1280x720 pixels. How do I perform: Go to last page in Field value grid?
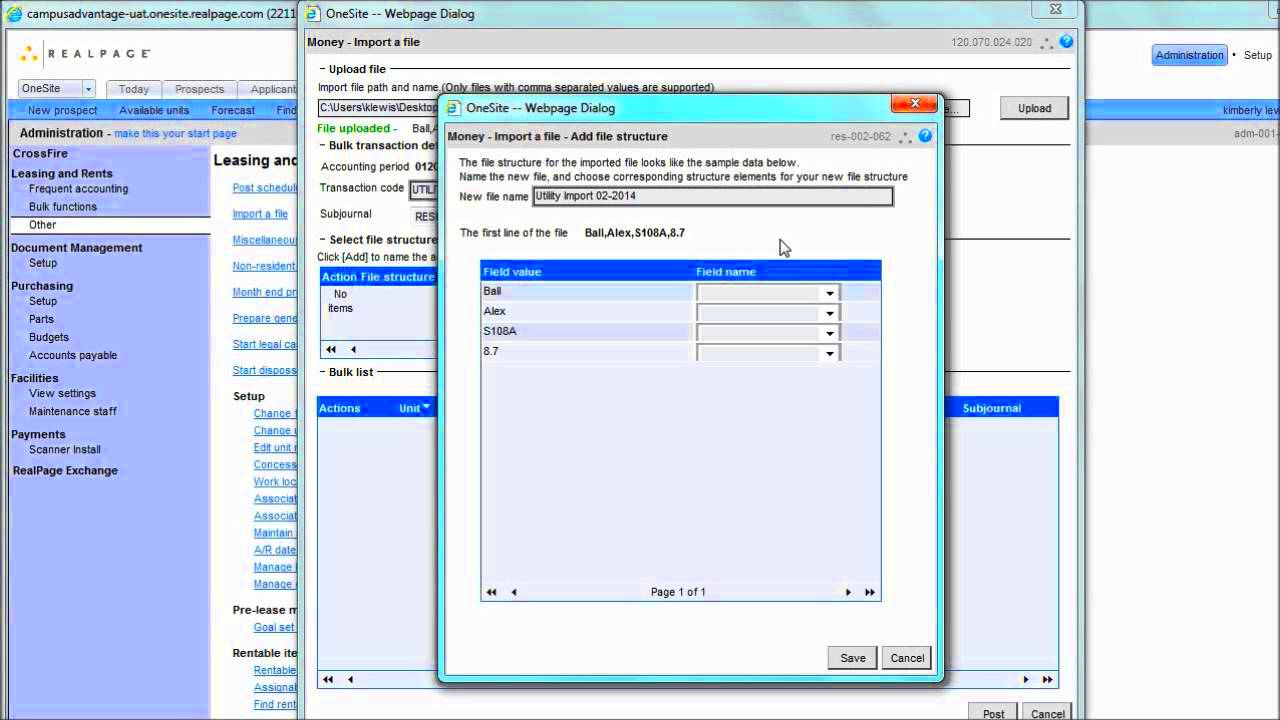click(870, 592)
